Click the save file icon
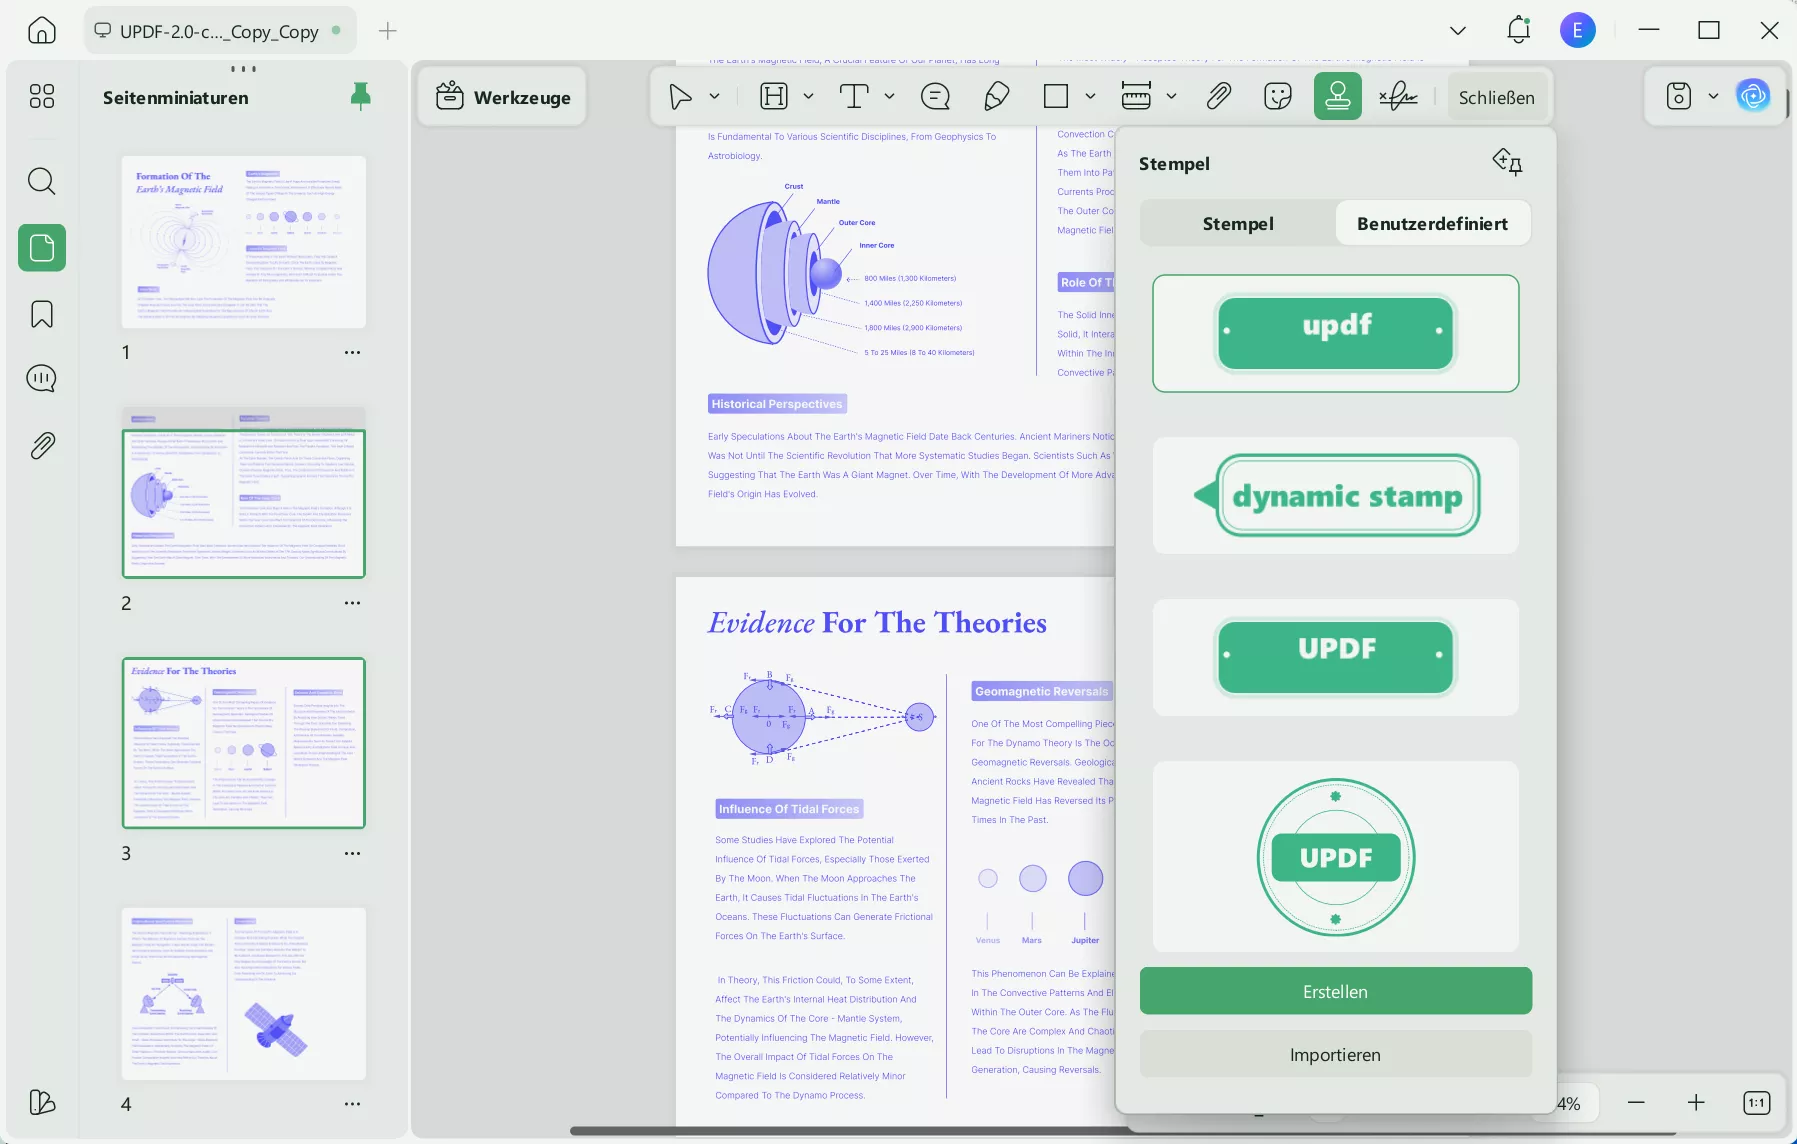1797x1144 pixels. tap(1679, 96)
